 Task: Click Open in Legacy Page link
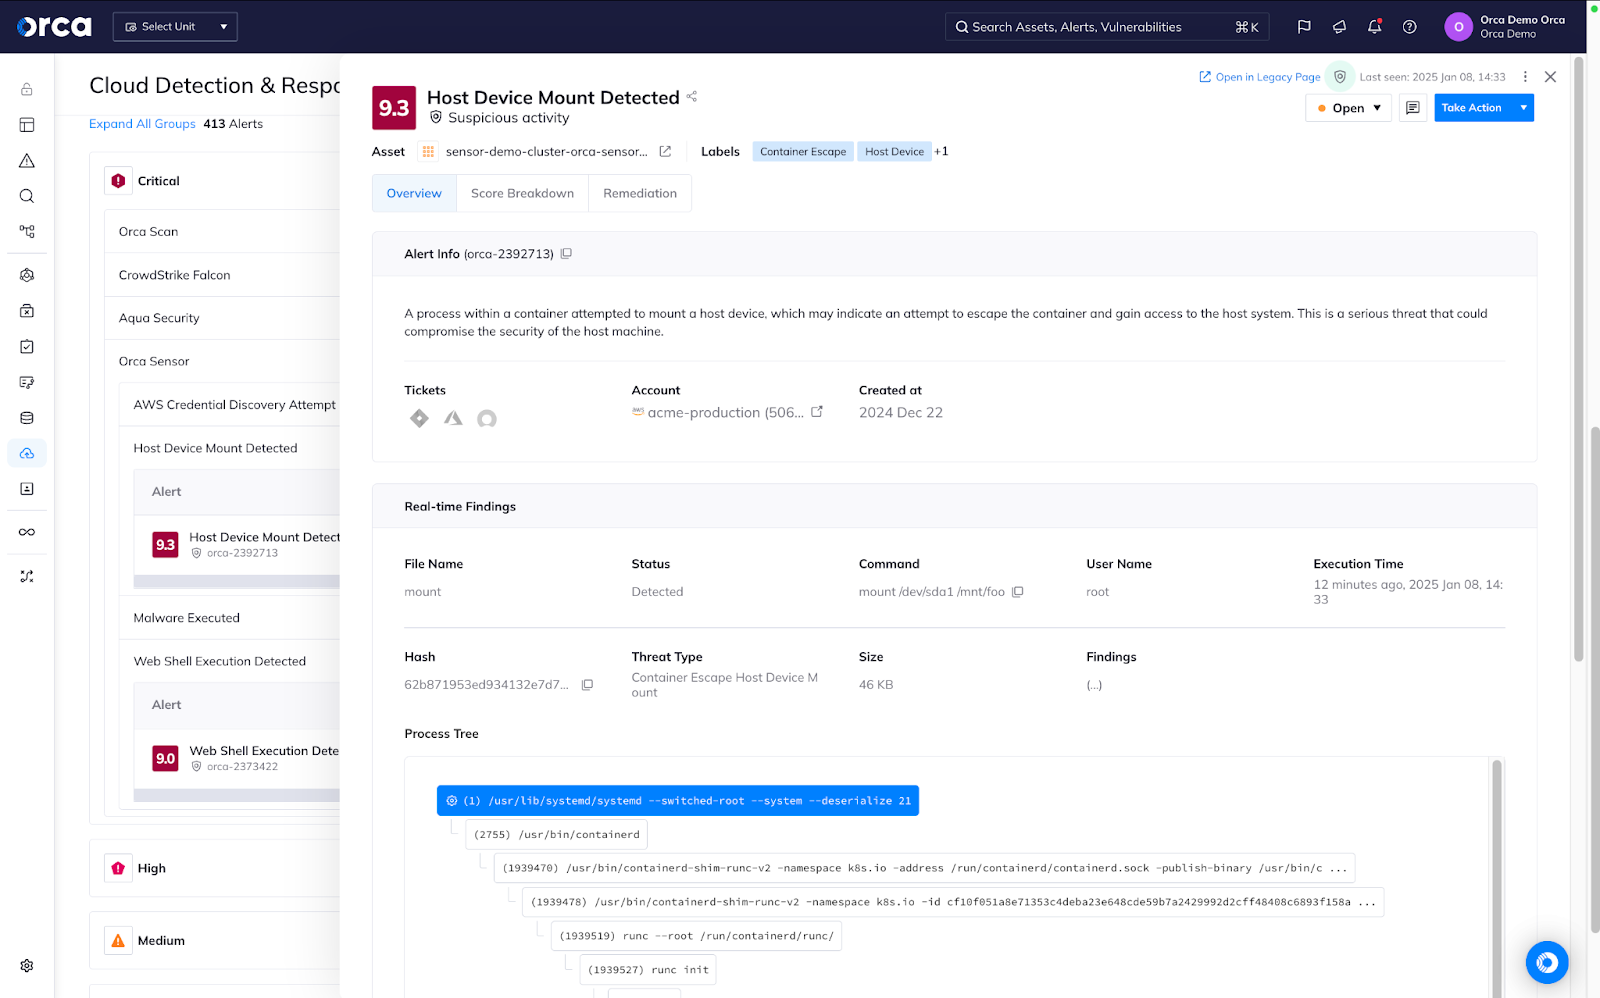1260,77
